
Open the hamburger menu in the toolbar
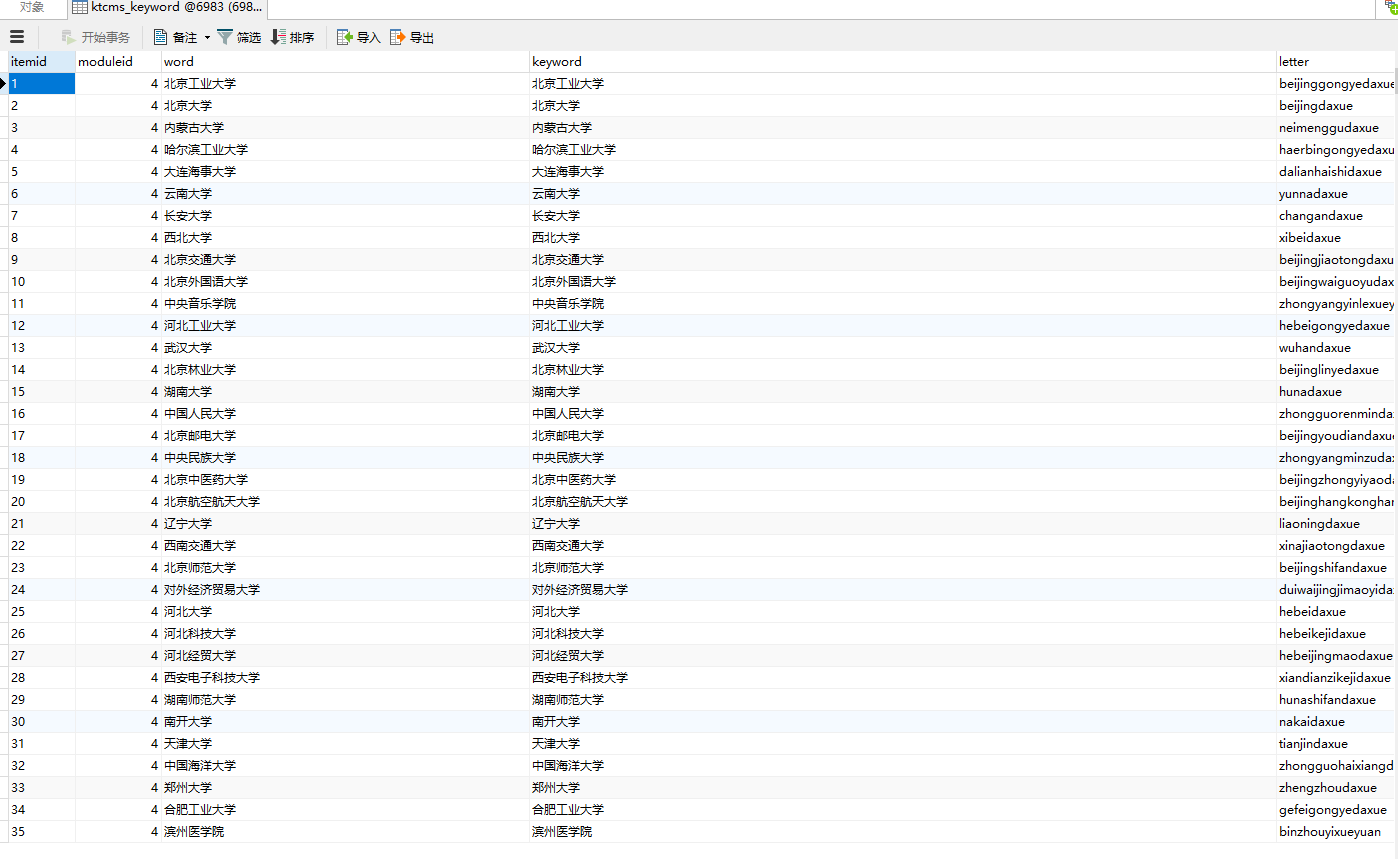pos(17,37)
